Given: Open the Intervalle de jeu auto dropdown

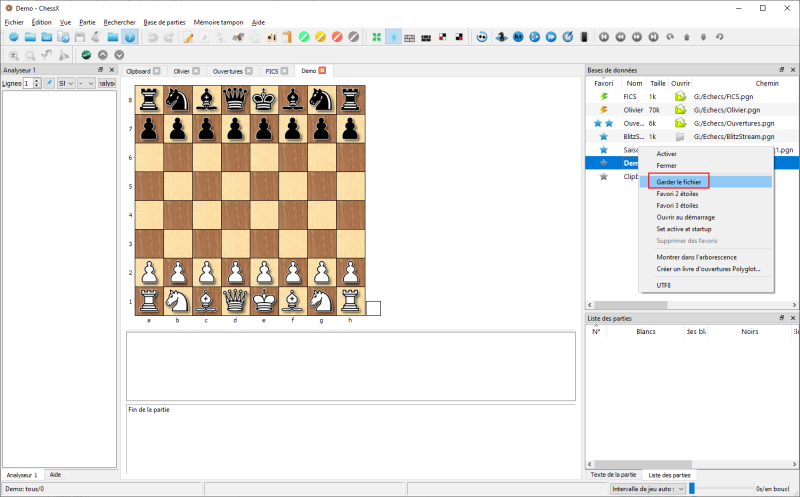Looking at the screenshot, I should coord(645,488).
